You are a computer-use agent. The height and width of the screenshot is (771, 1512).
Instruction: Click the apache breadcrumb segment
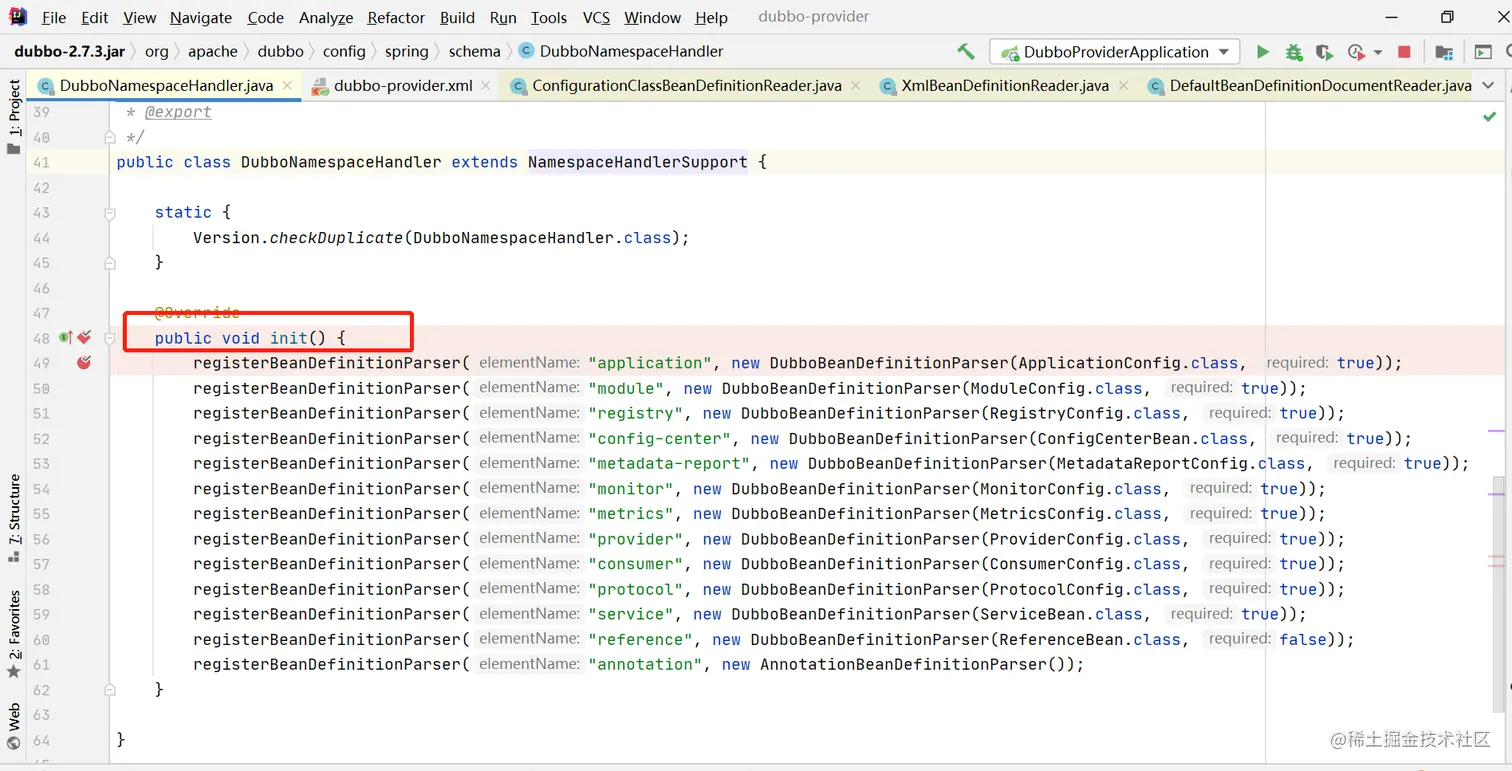[213, 51]
